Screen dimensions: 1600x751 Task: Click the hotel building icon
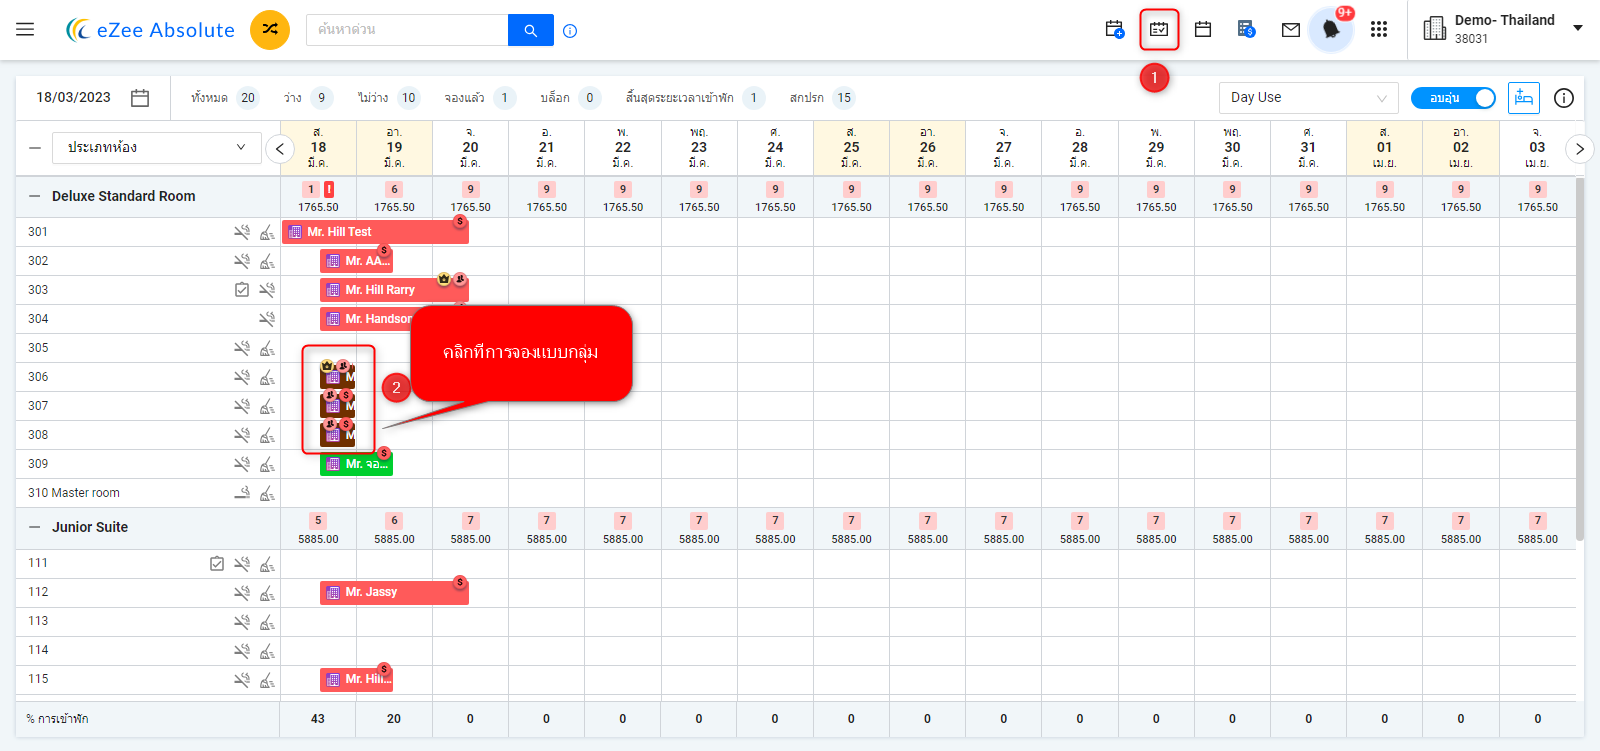click(x=1434, y=29)
